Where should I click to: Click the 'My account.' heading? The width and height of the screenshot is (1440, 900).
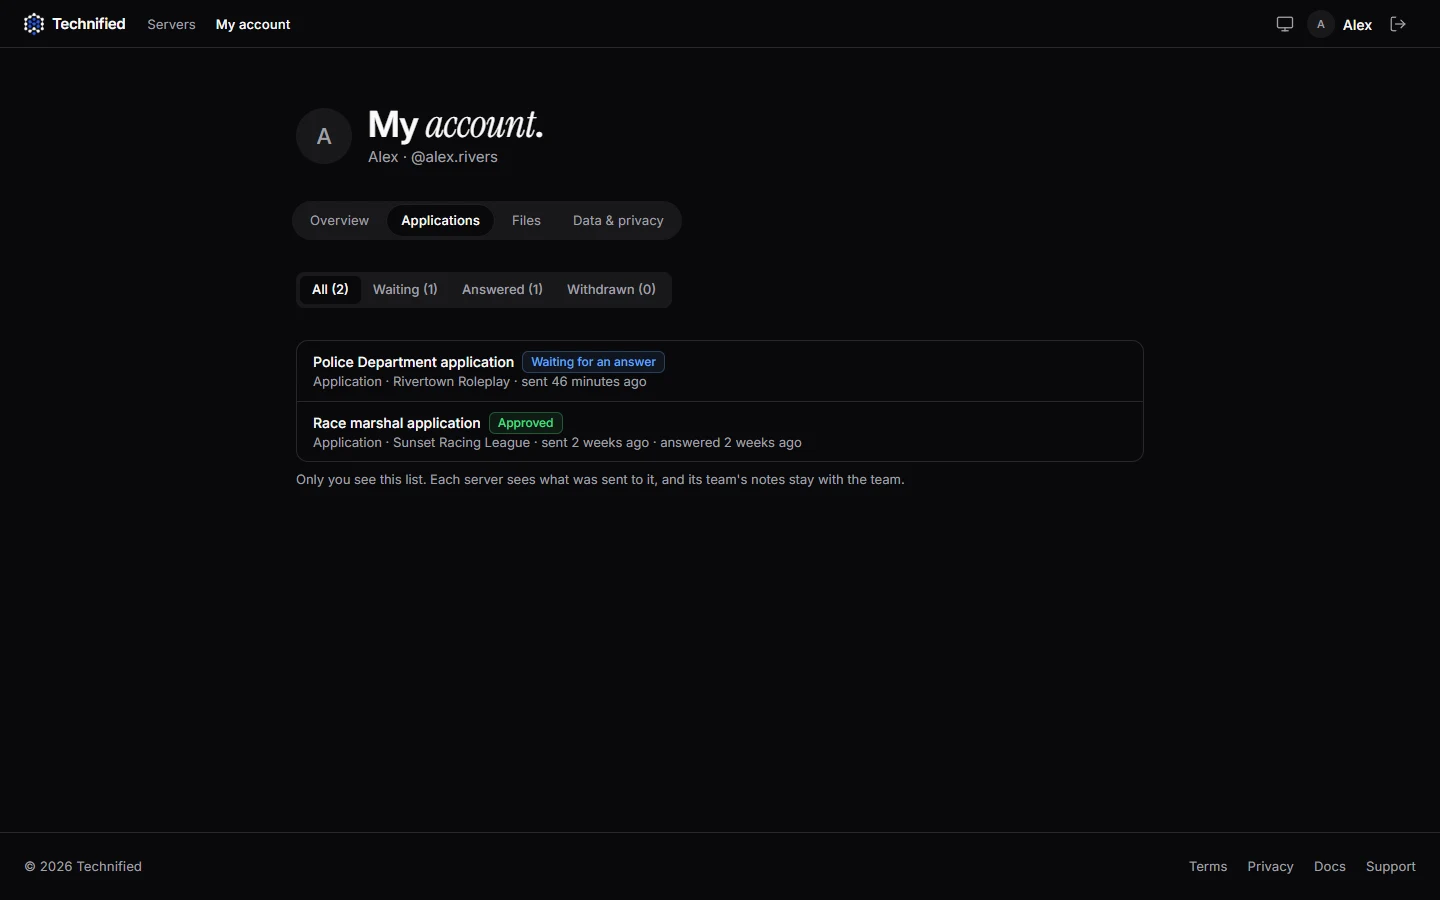click(456, 125)
